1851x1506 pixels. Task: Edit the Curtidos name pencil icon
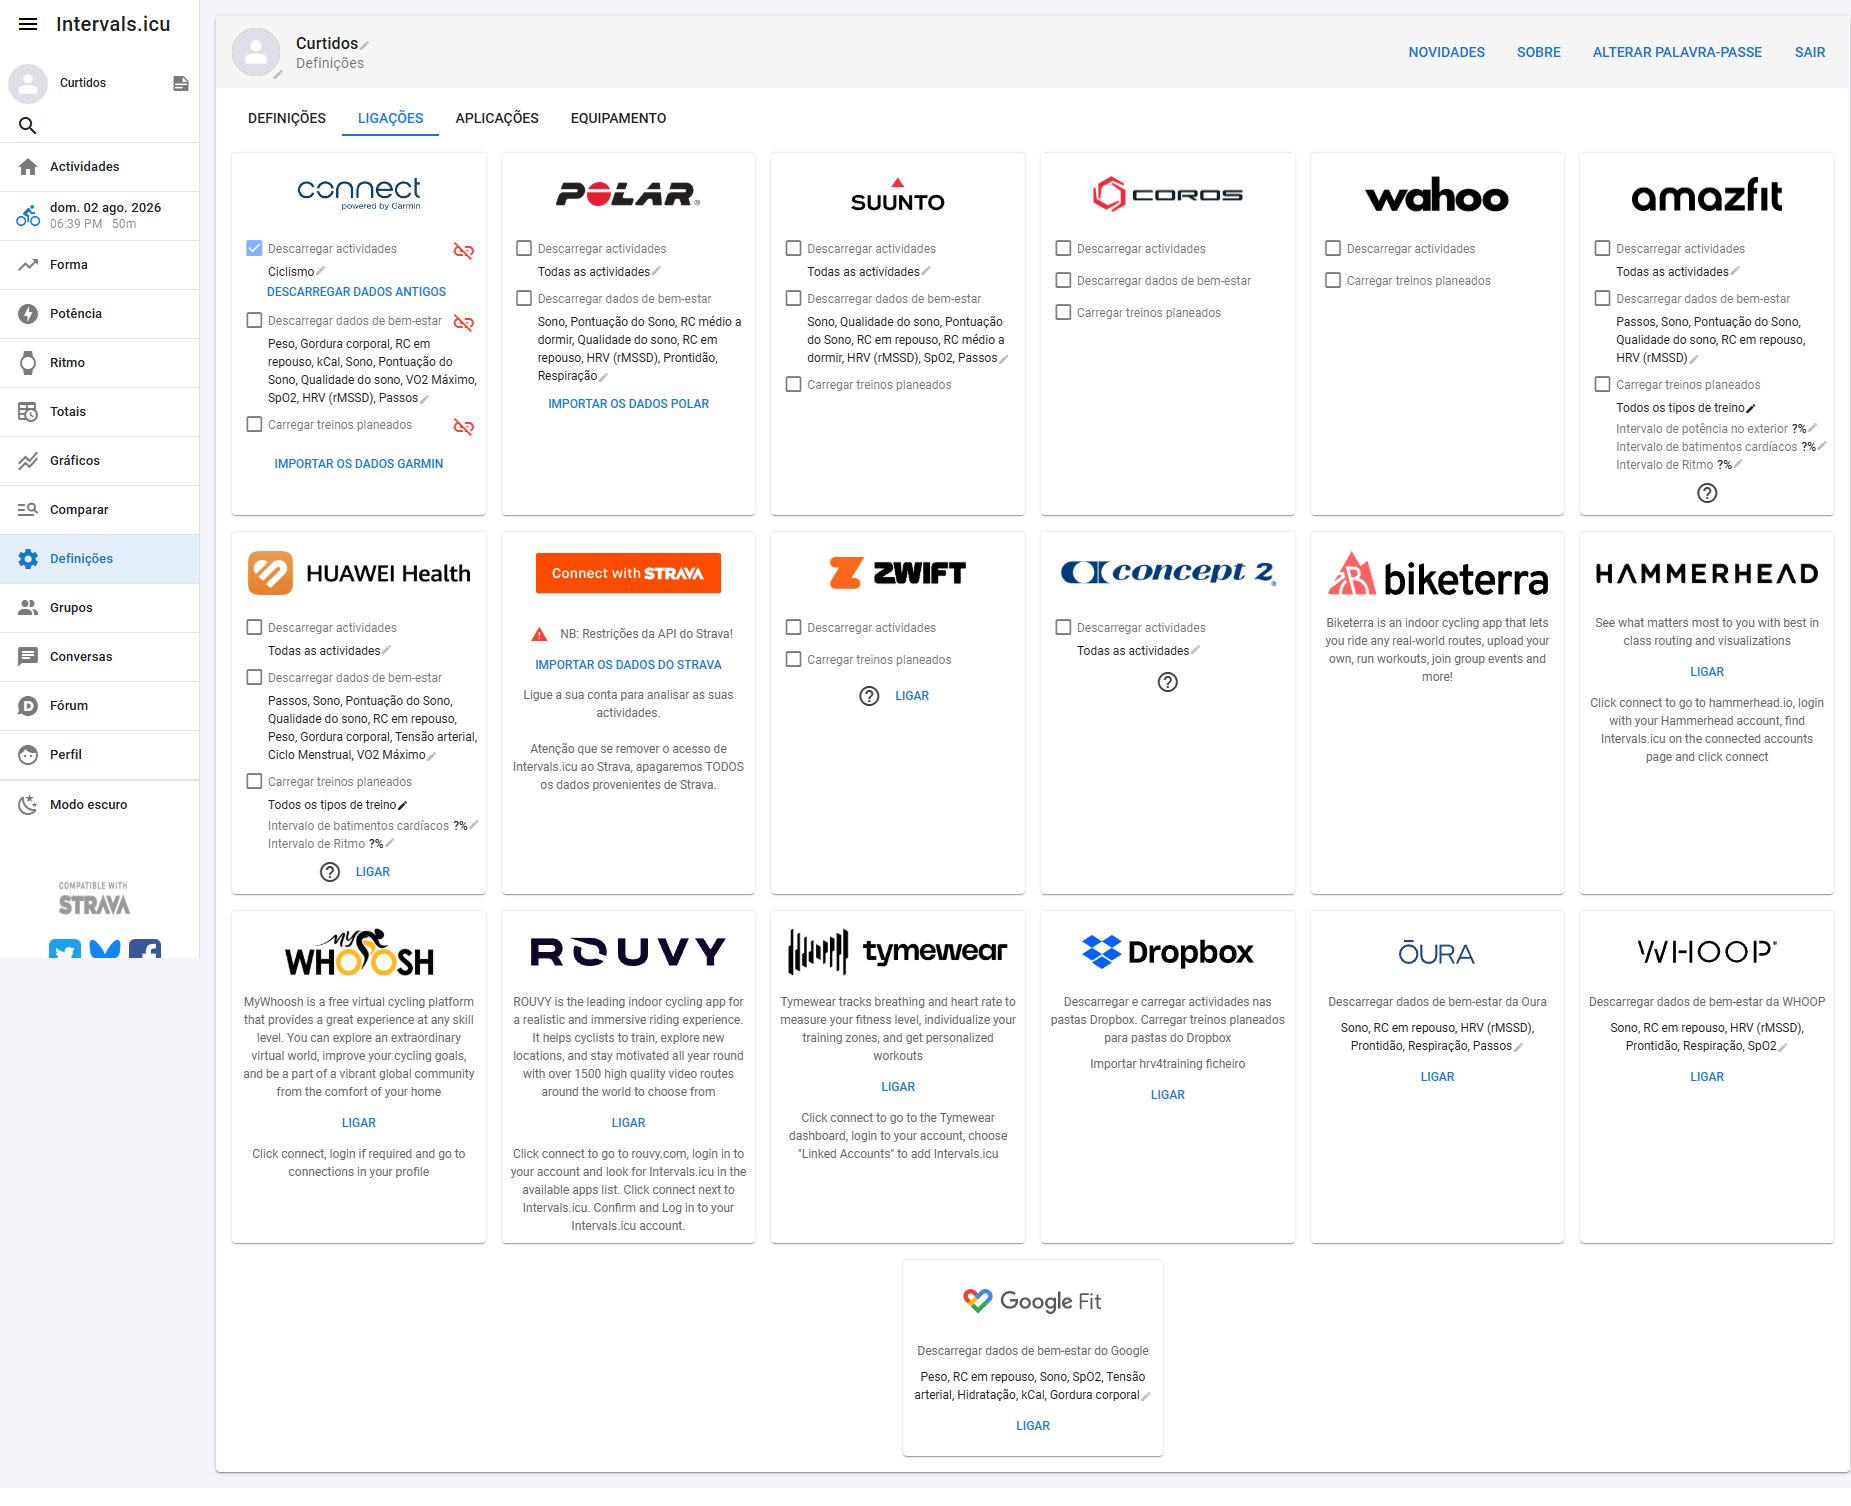coord(365,45)
